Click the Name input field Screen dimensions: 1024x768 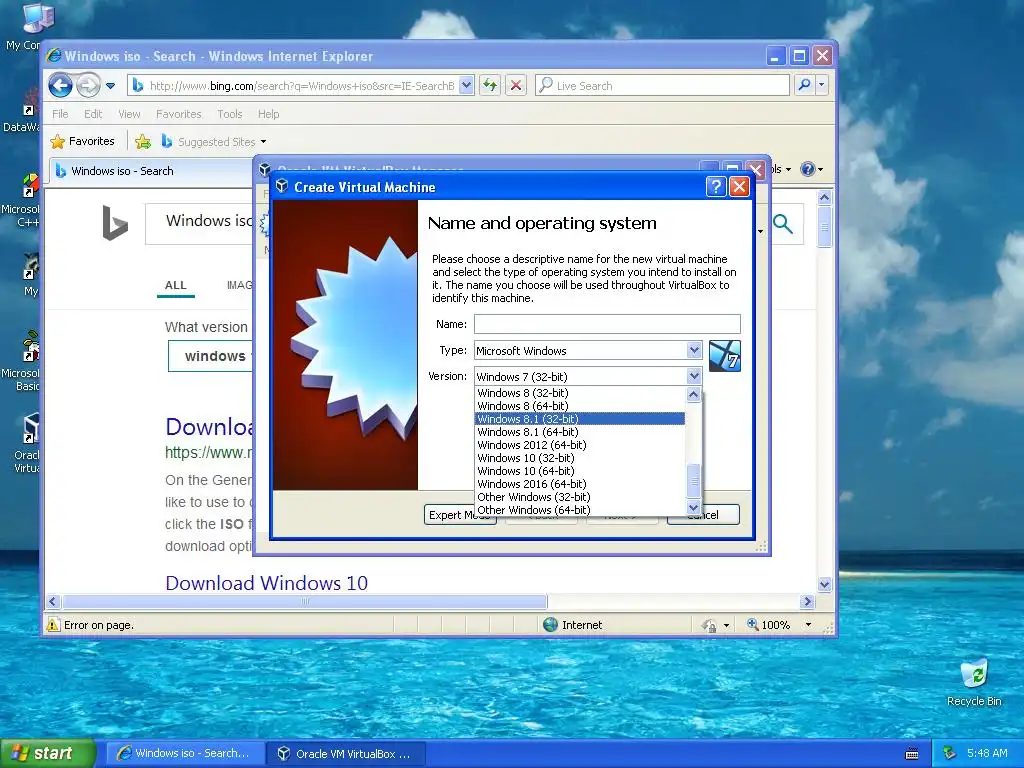pos(607,324)
